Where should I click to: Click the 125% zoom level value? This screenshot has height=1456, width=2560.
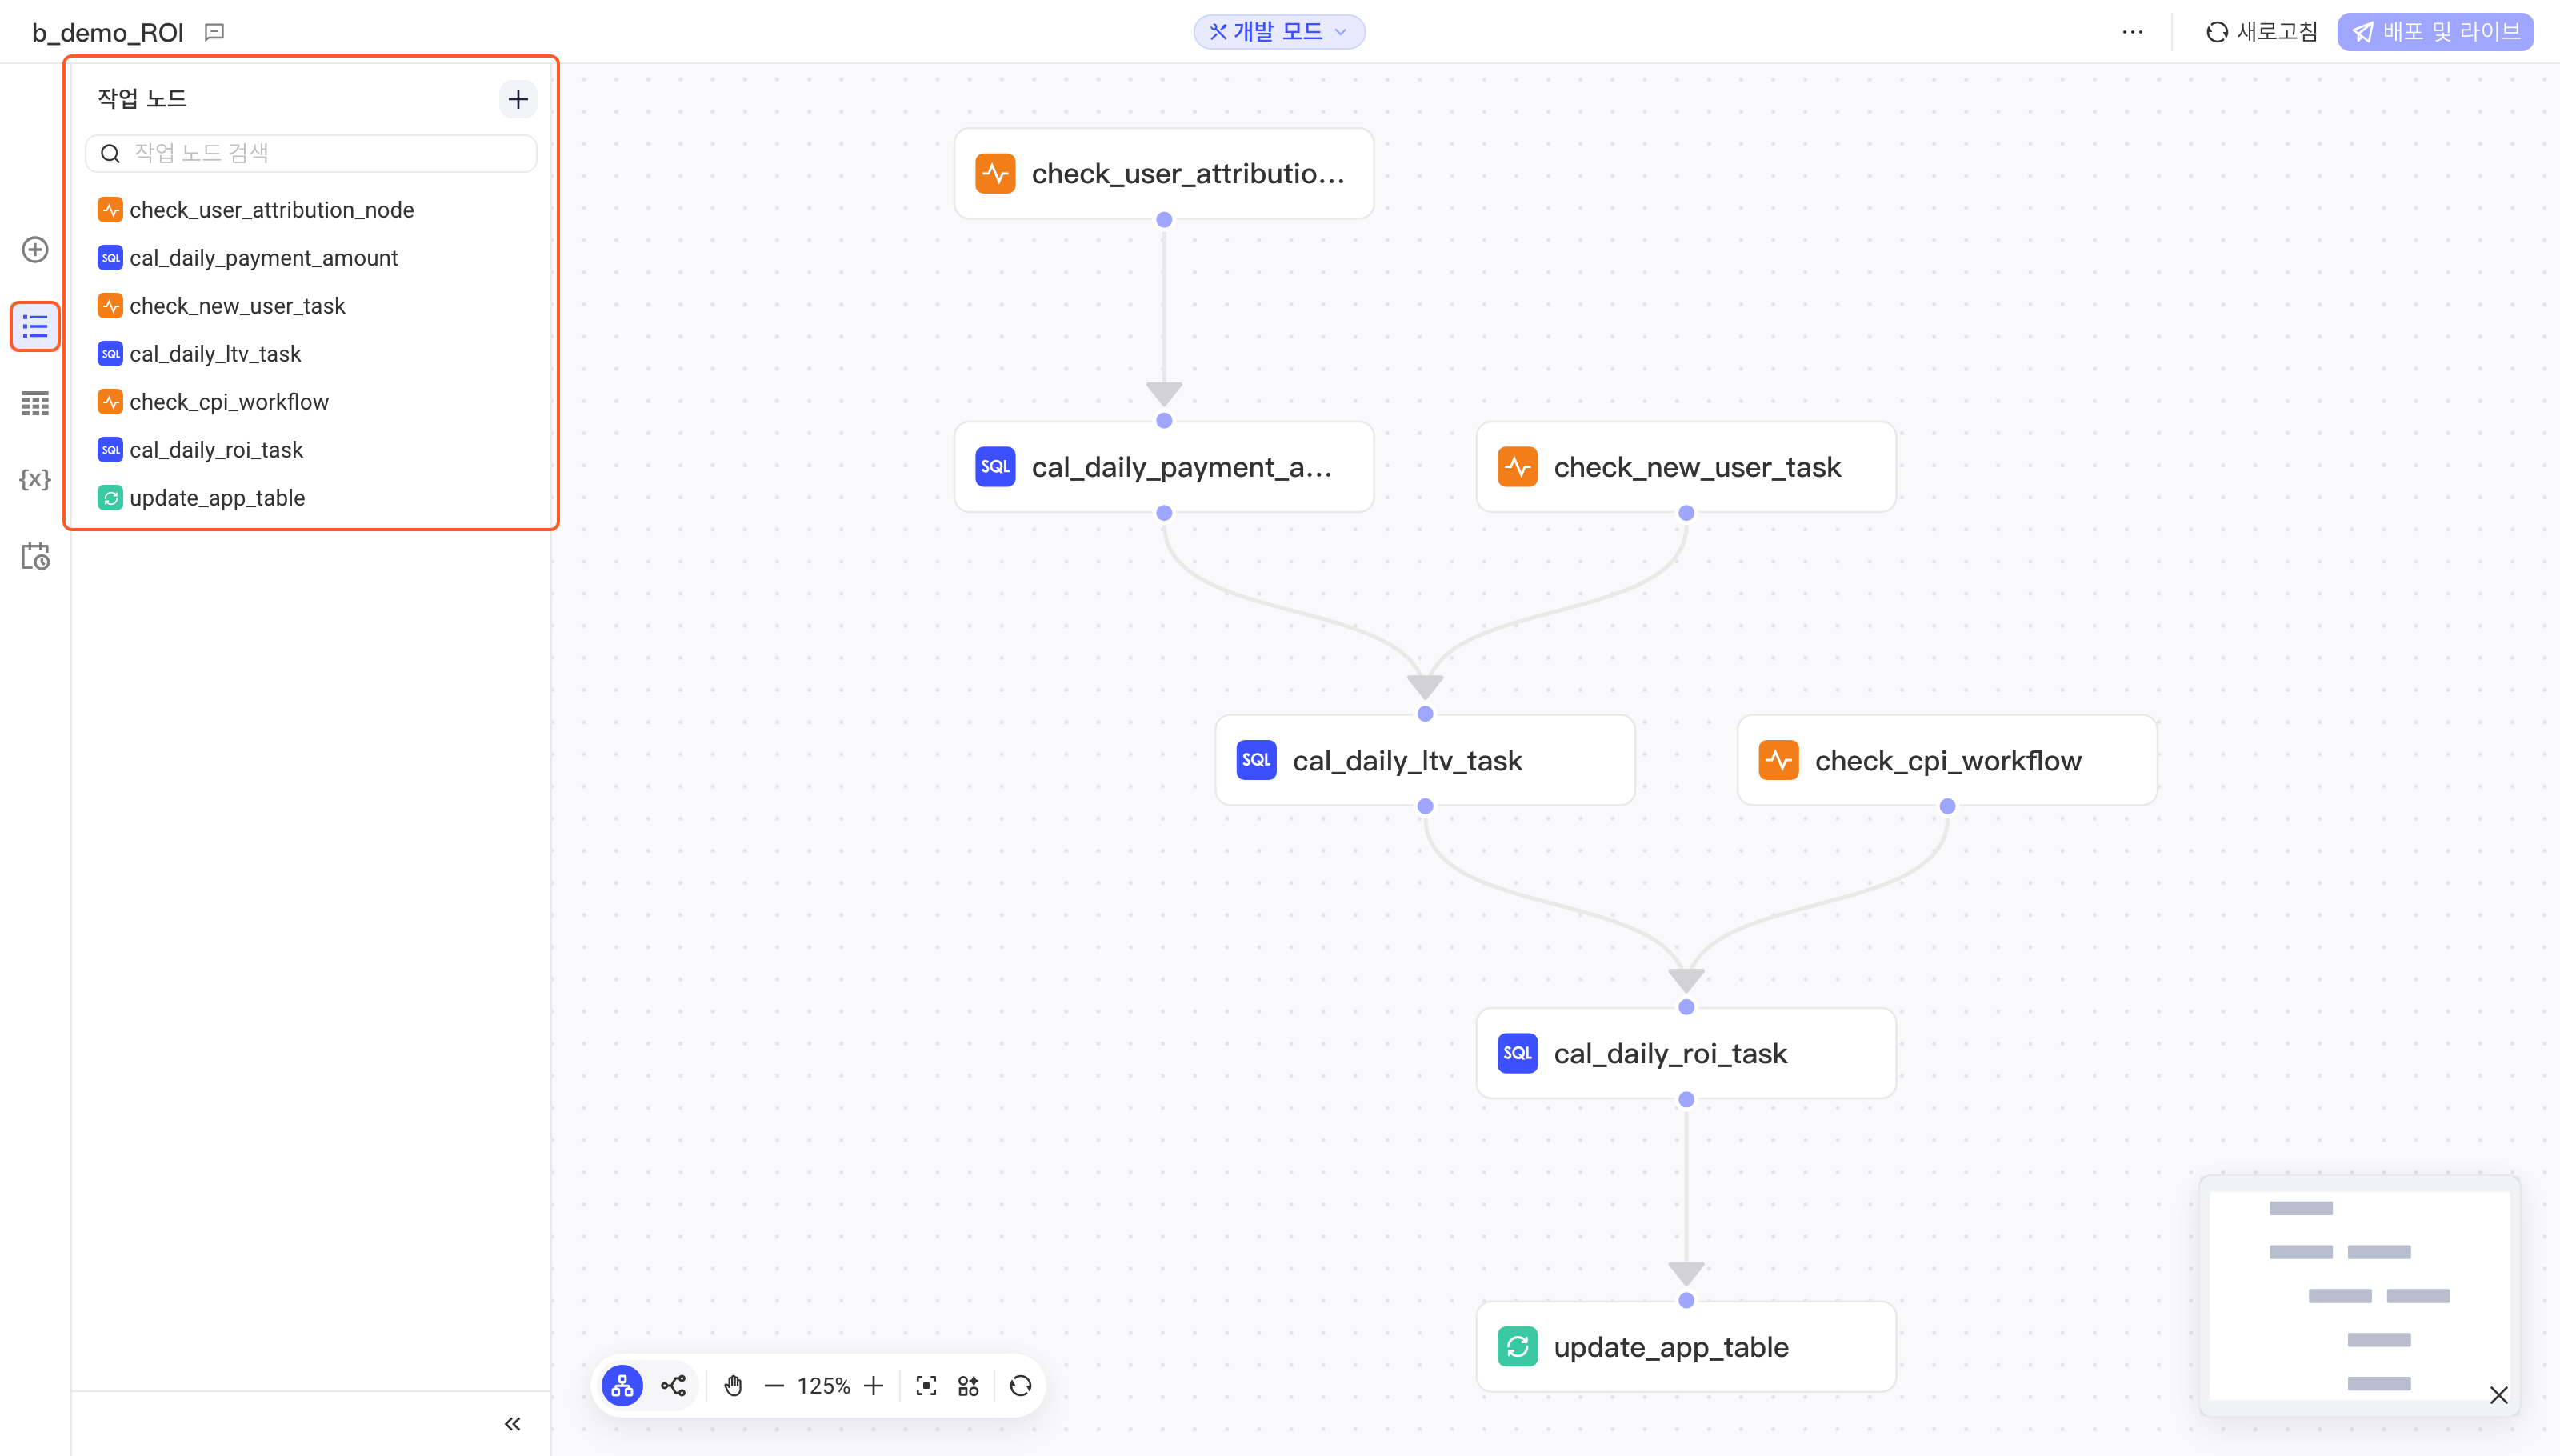(823, 1386)
